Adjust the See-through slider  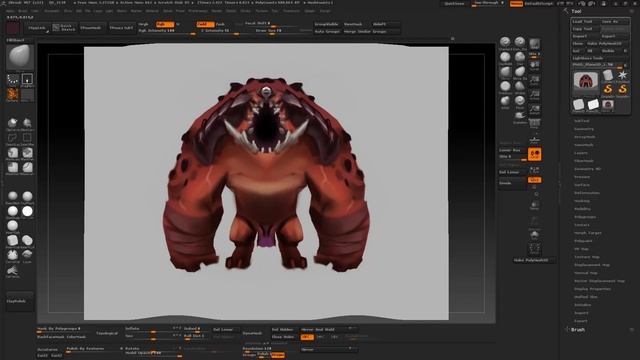tap(489, 4)
